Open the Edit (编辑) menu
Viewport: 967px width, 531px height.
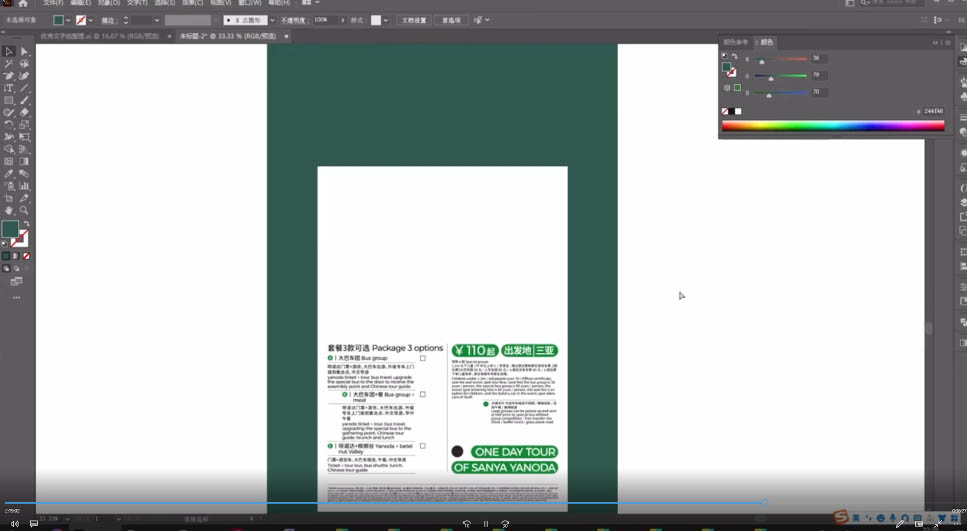80,3
